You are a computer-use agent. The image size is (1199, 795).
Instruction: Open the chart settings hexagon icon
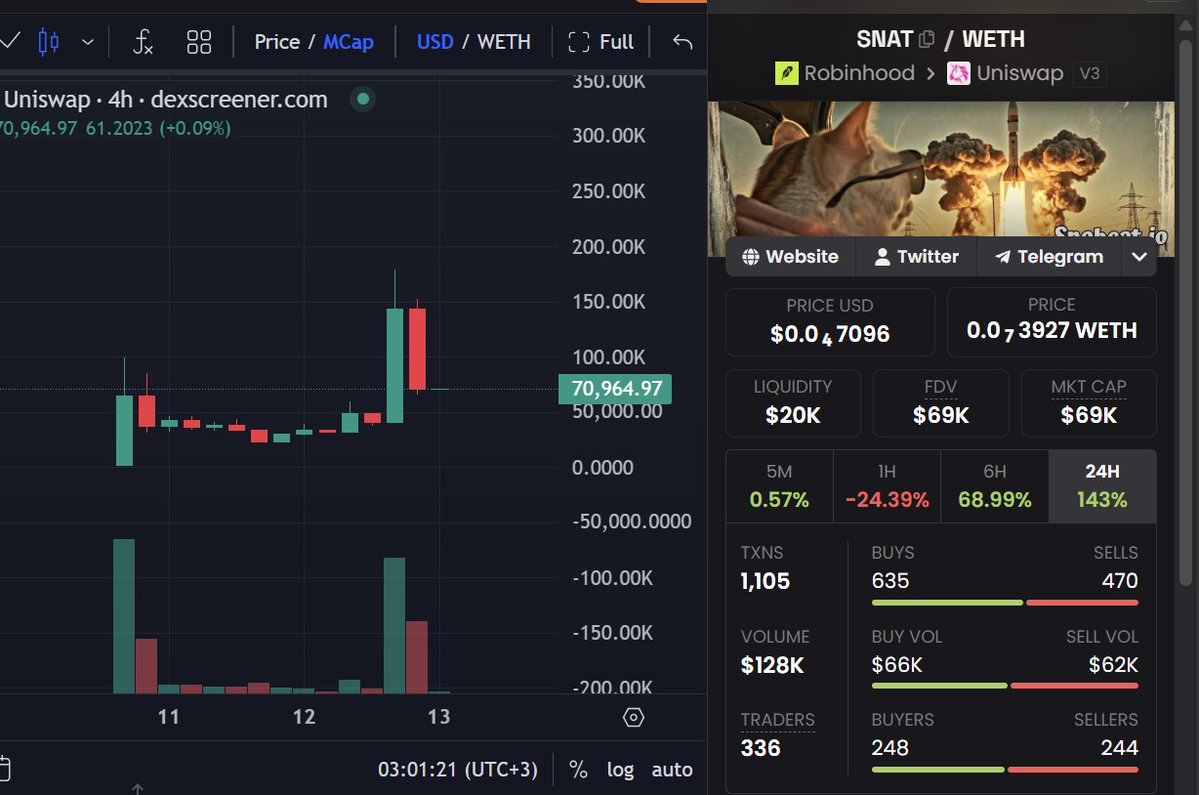(x=634, y=717)
